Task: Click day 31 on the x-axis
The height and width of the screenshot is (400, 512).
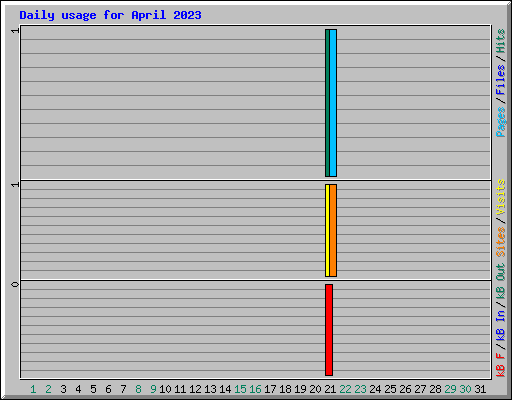Action: [x=480, y=389]
